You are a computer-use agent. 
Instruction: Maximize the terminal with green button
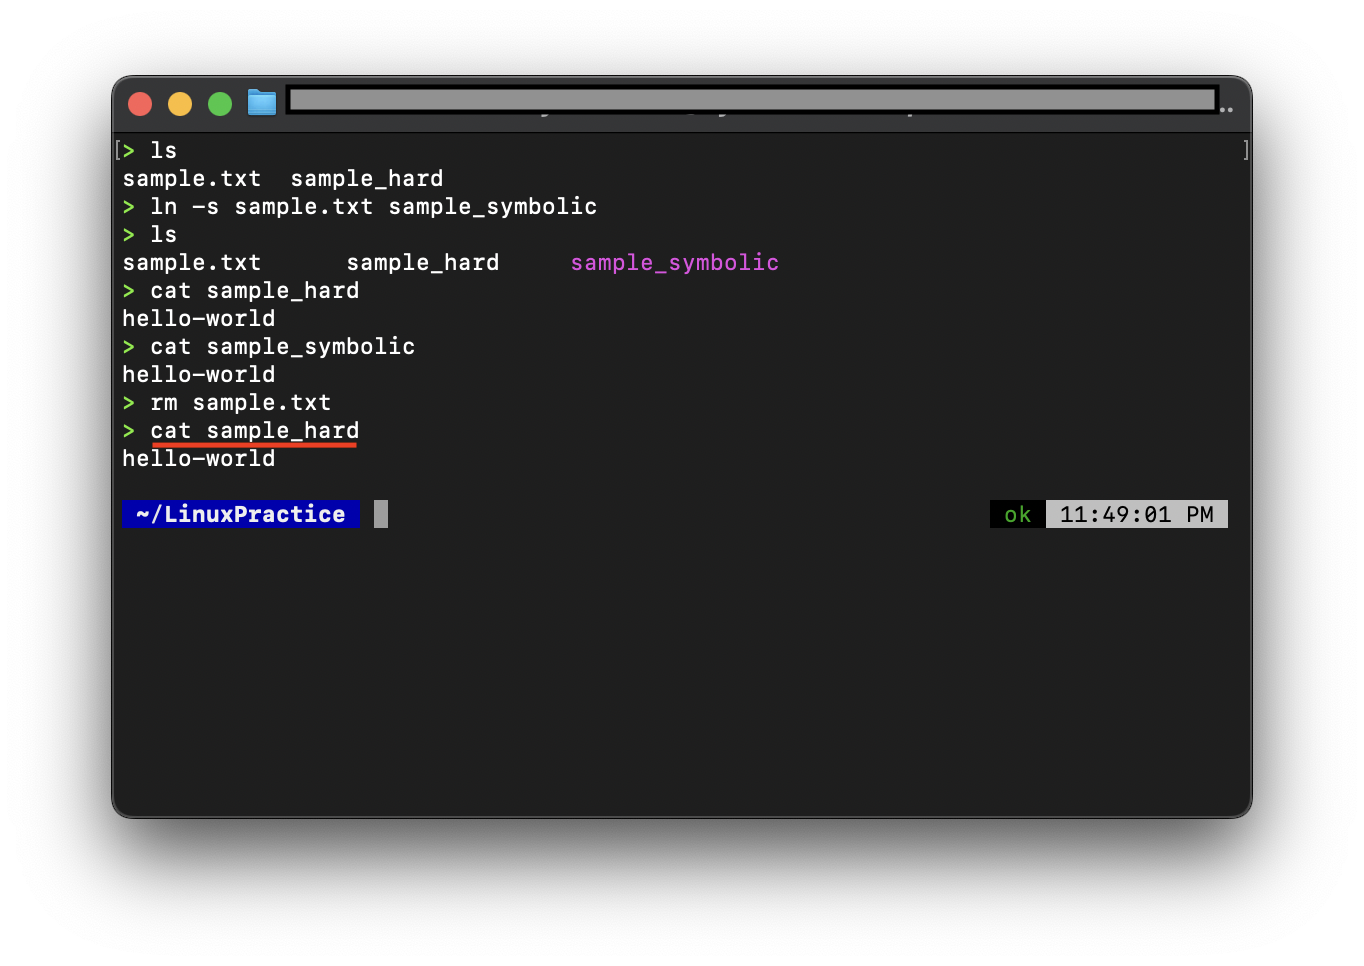point(220,104)
